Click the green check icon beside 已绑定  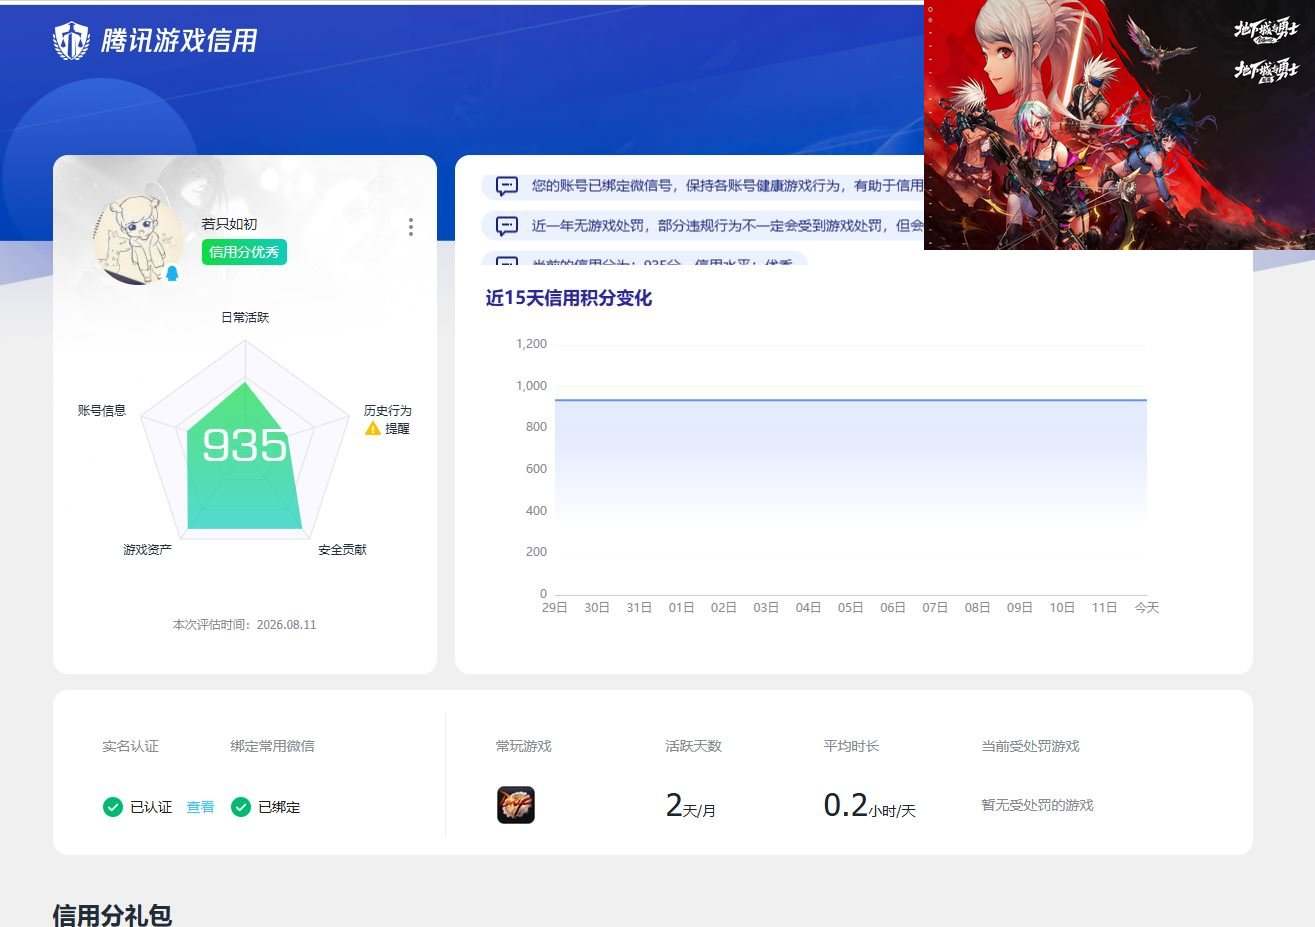[x=241, y=807]
